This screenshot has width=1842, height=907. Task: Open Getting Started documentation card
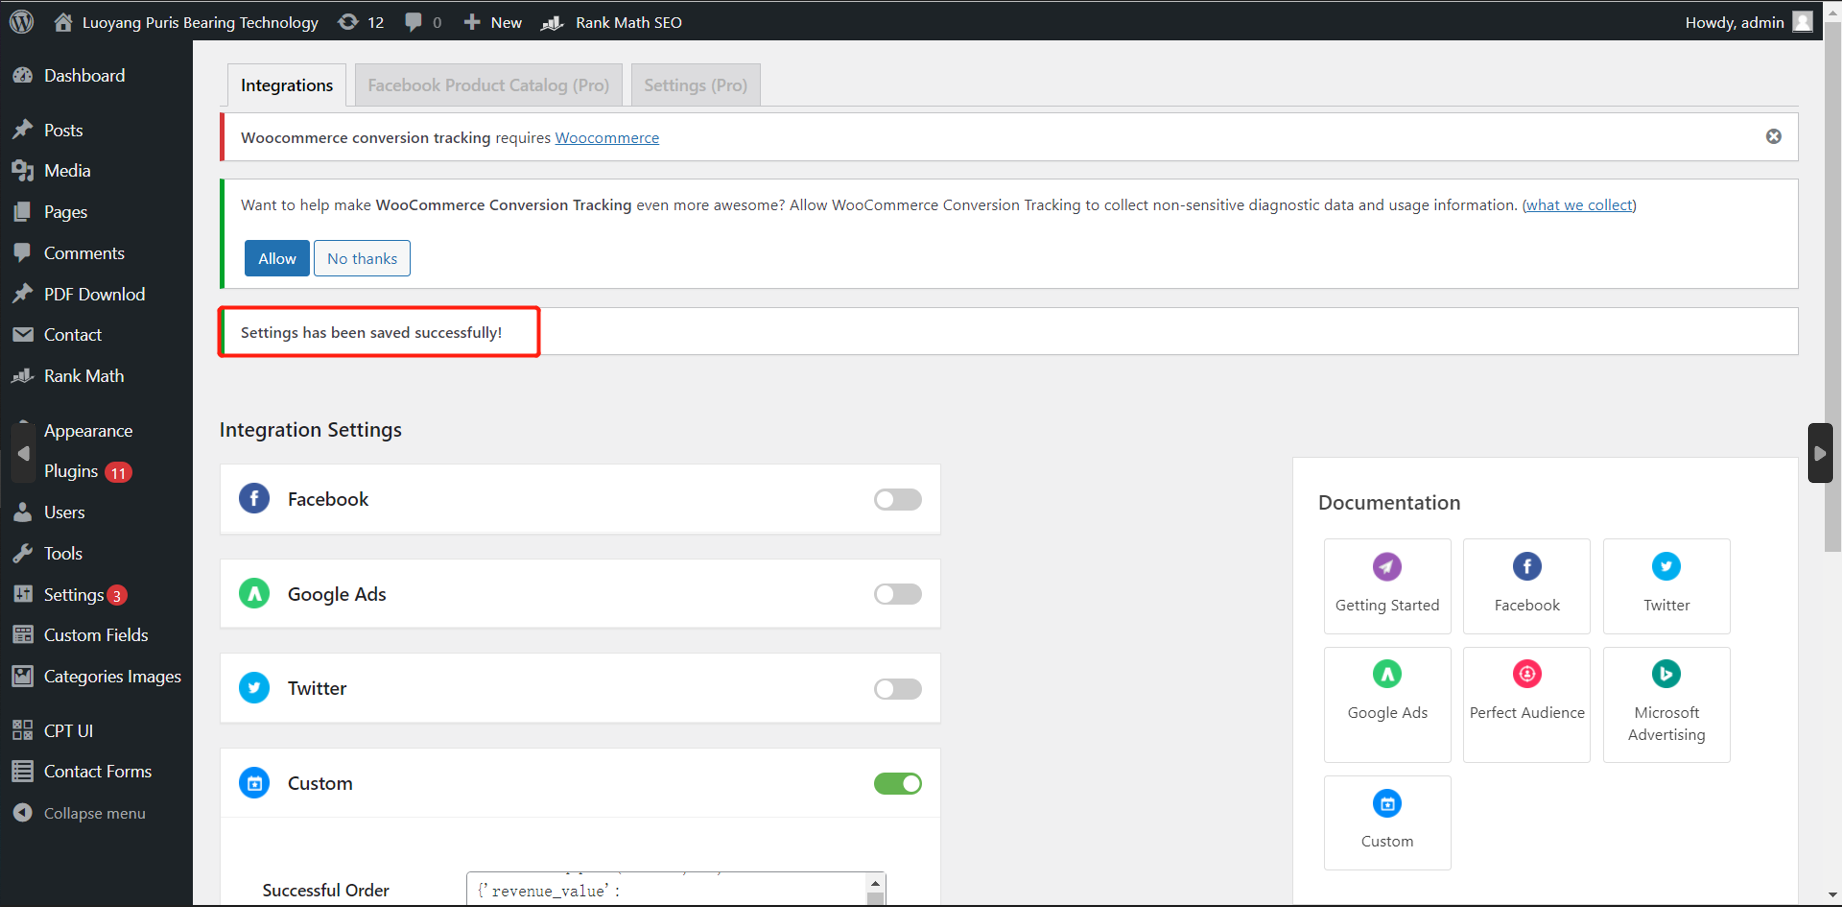[x=1387, y=586]
